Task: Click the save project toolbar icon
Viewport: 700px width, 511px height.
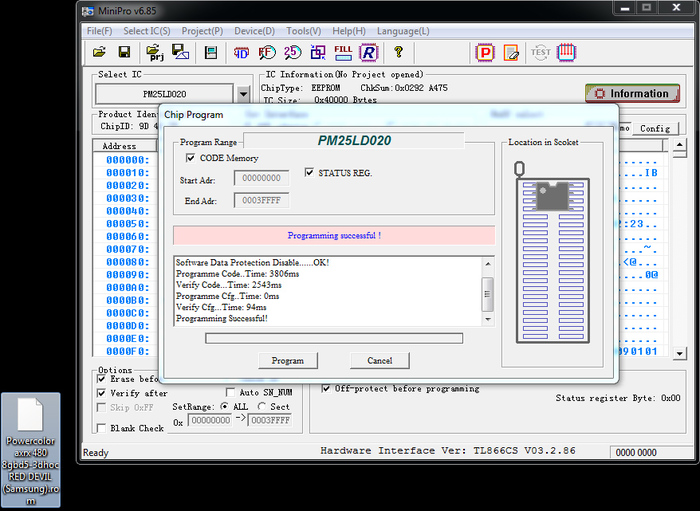Action: pos(180,53)
